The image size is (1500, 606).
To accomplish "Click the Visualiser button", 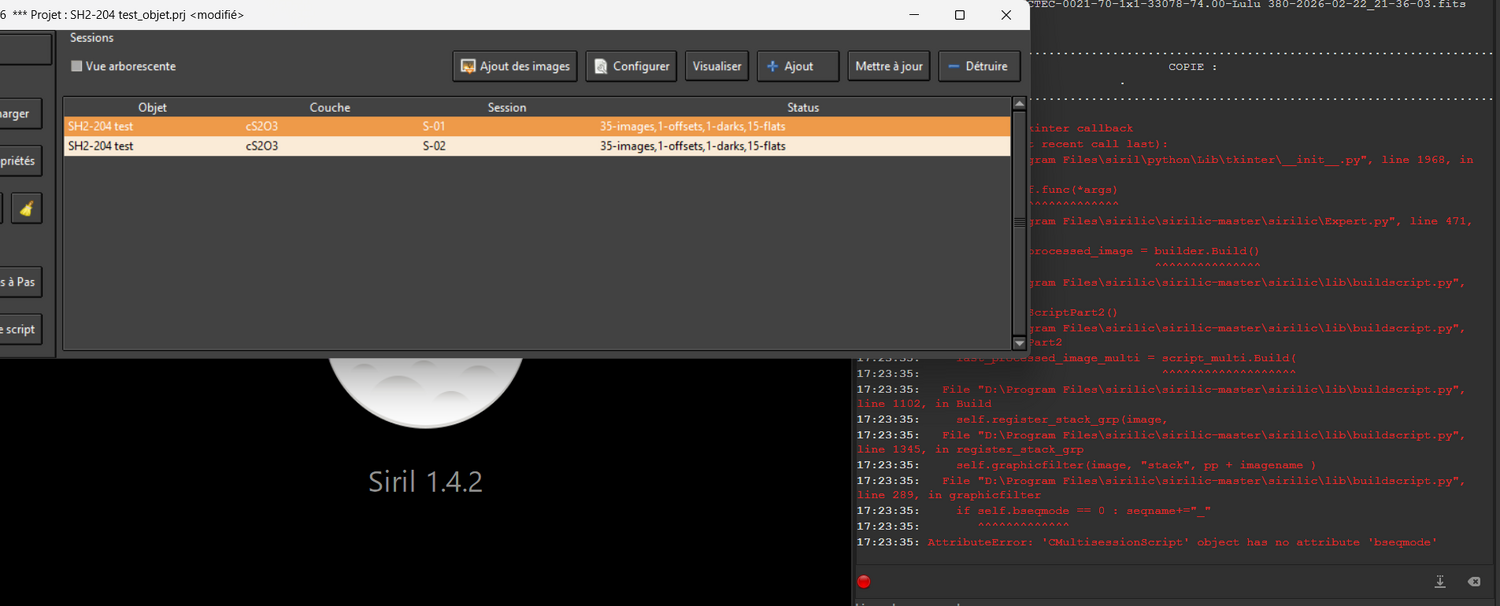I will 717,66.
